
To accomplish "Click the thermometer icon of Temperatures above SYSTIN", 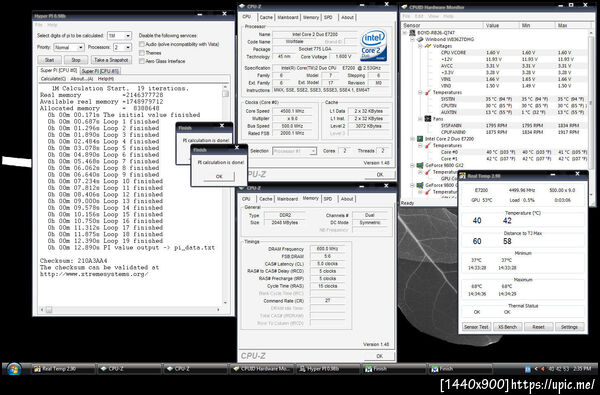I will [428, 92].
